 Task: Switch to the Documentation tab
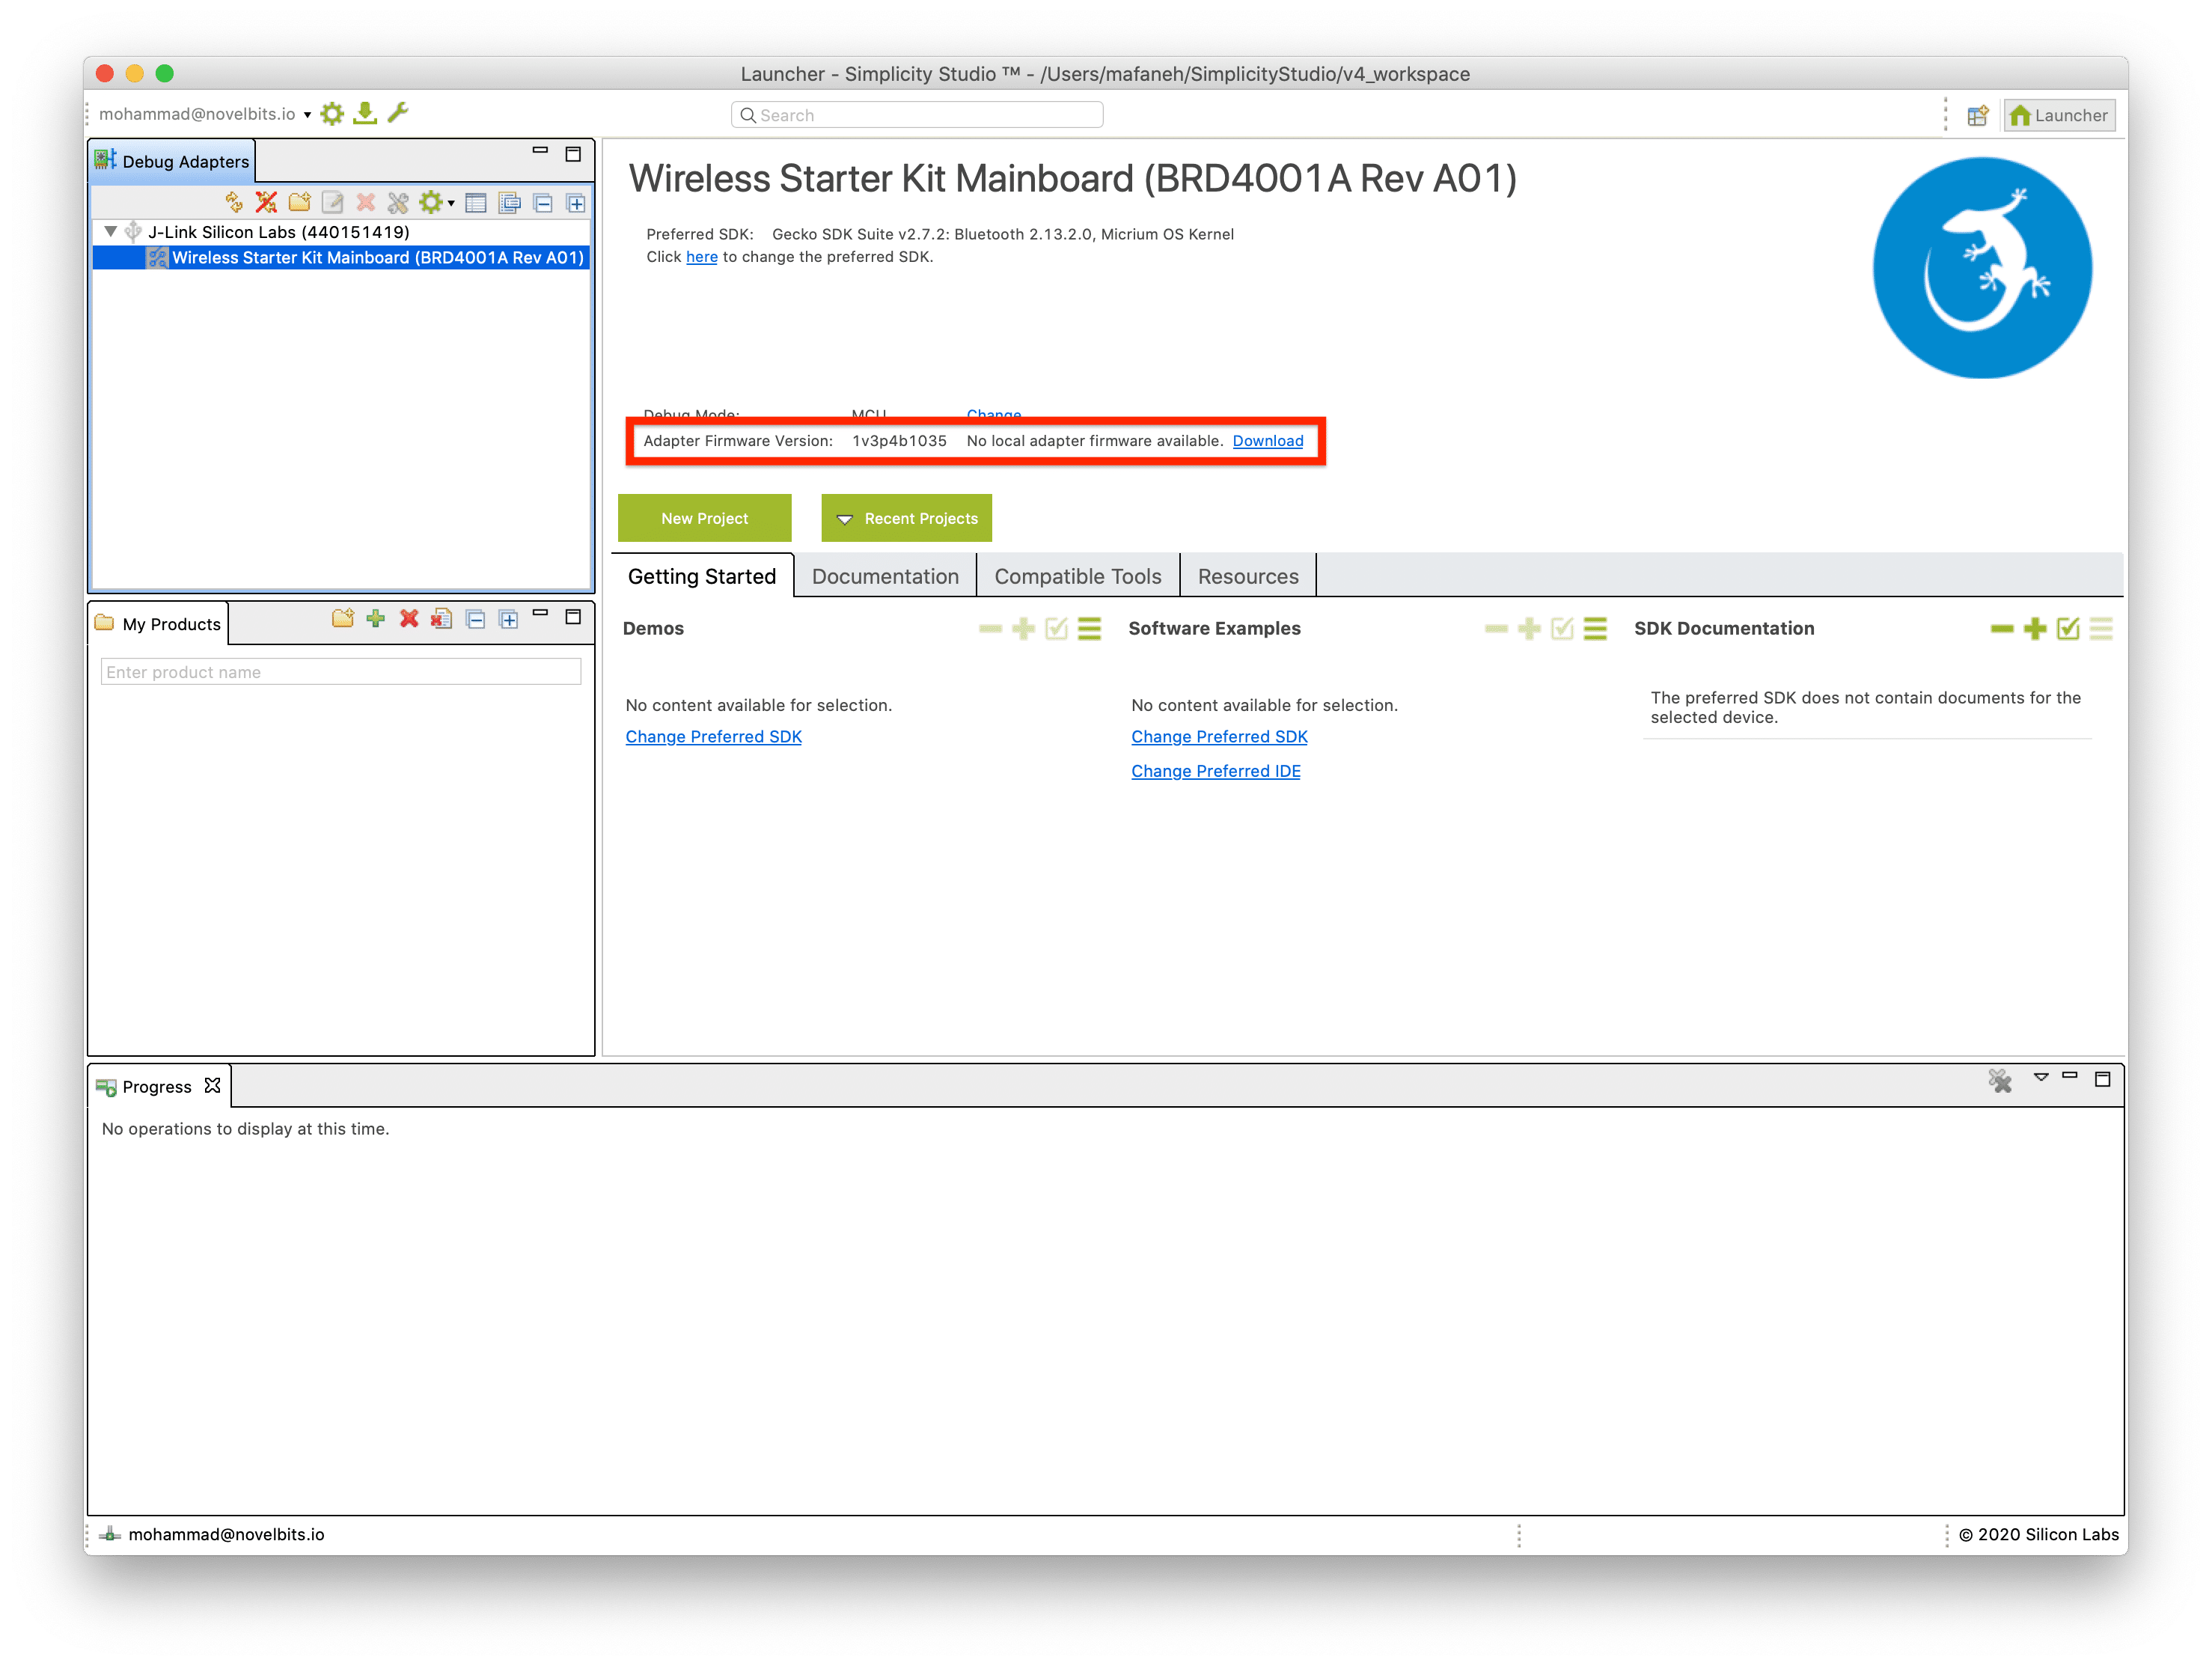885,577
